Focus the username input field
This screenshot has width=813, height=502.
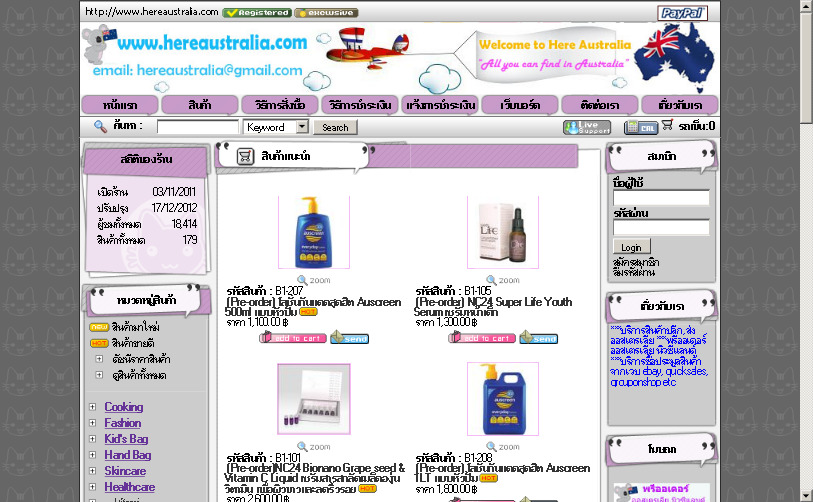(661, 198)
